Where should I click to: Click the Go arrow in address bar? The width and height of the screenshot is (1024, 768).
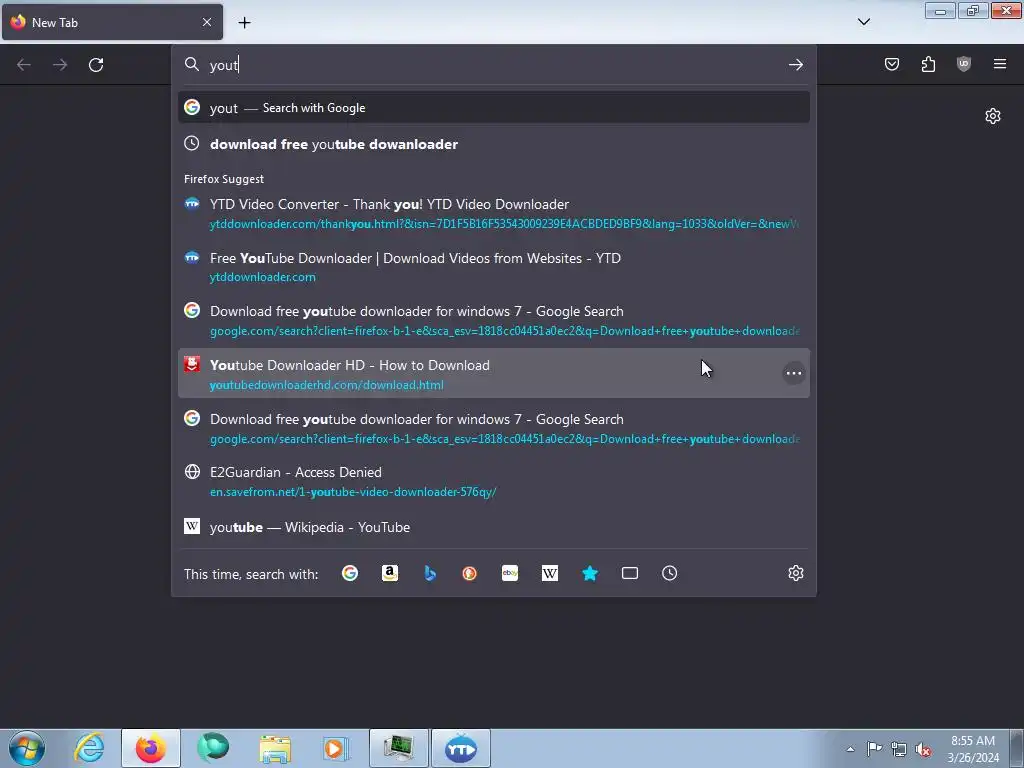click(795, 65)
